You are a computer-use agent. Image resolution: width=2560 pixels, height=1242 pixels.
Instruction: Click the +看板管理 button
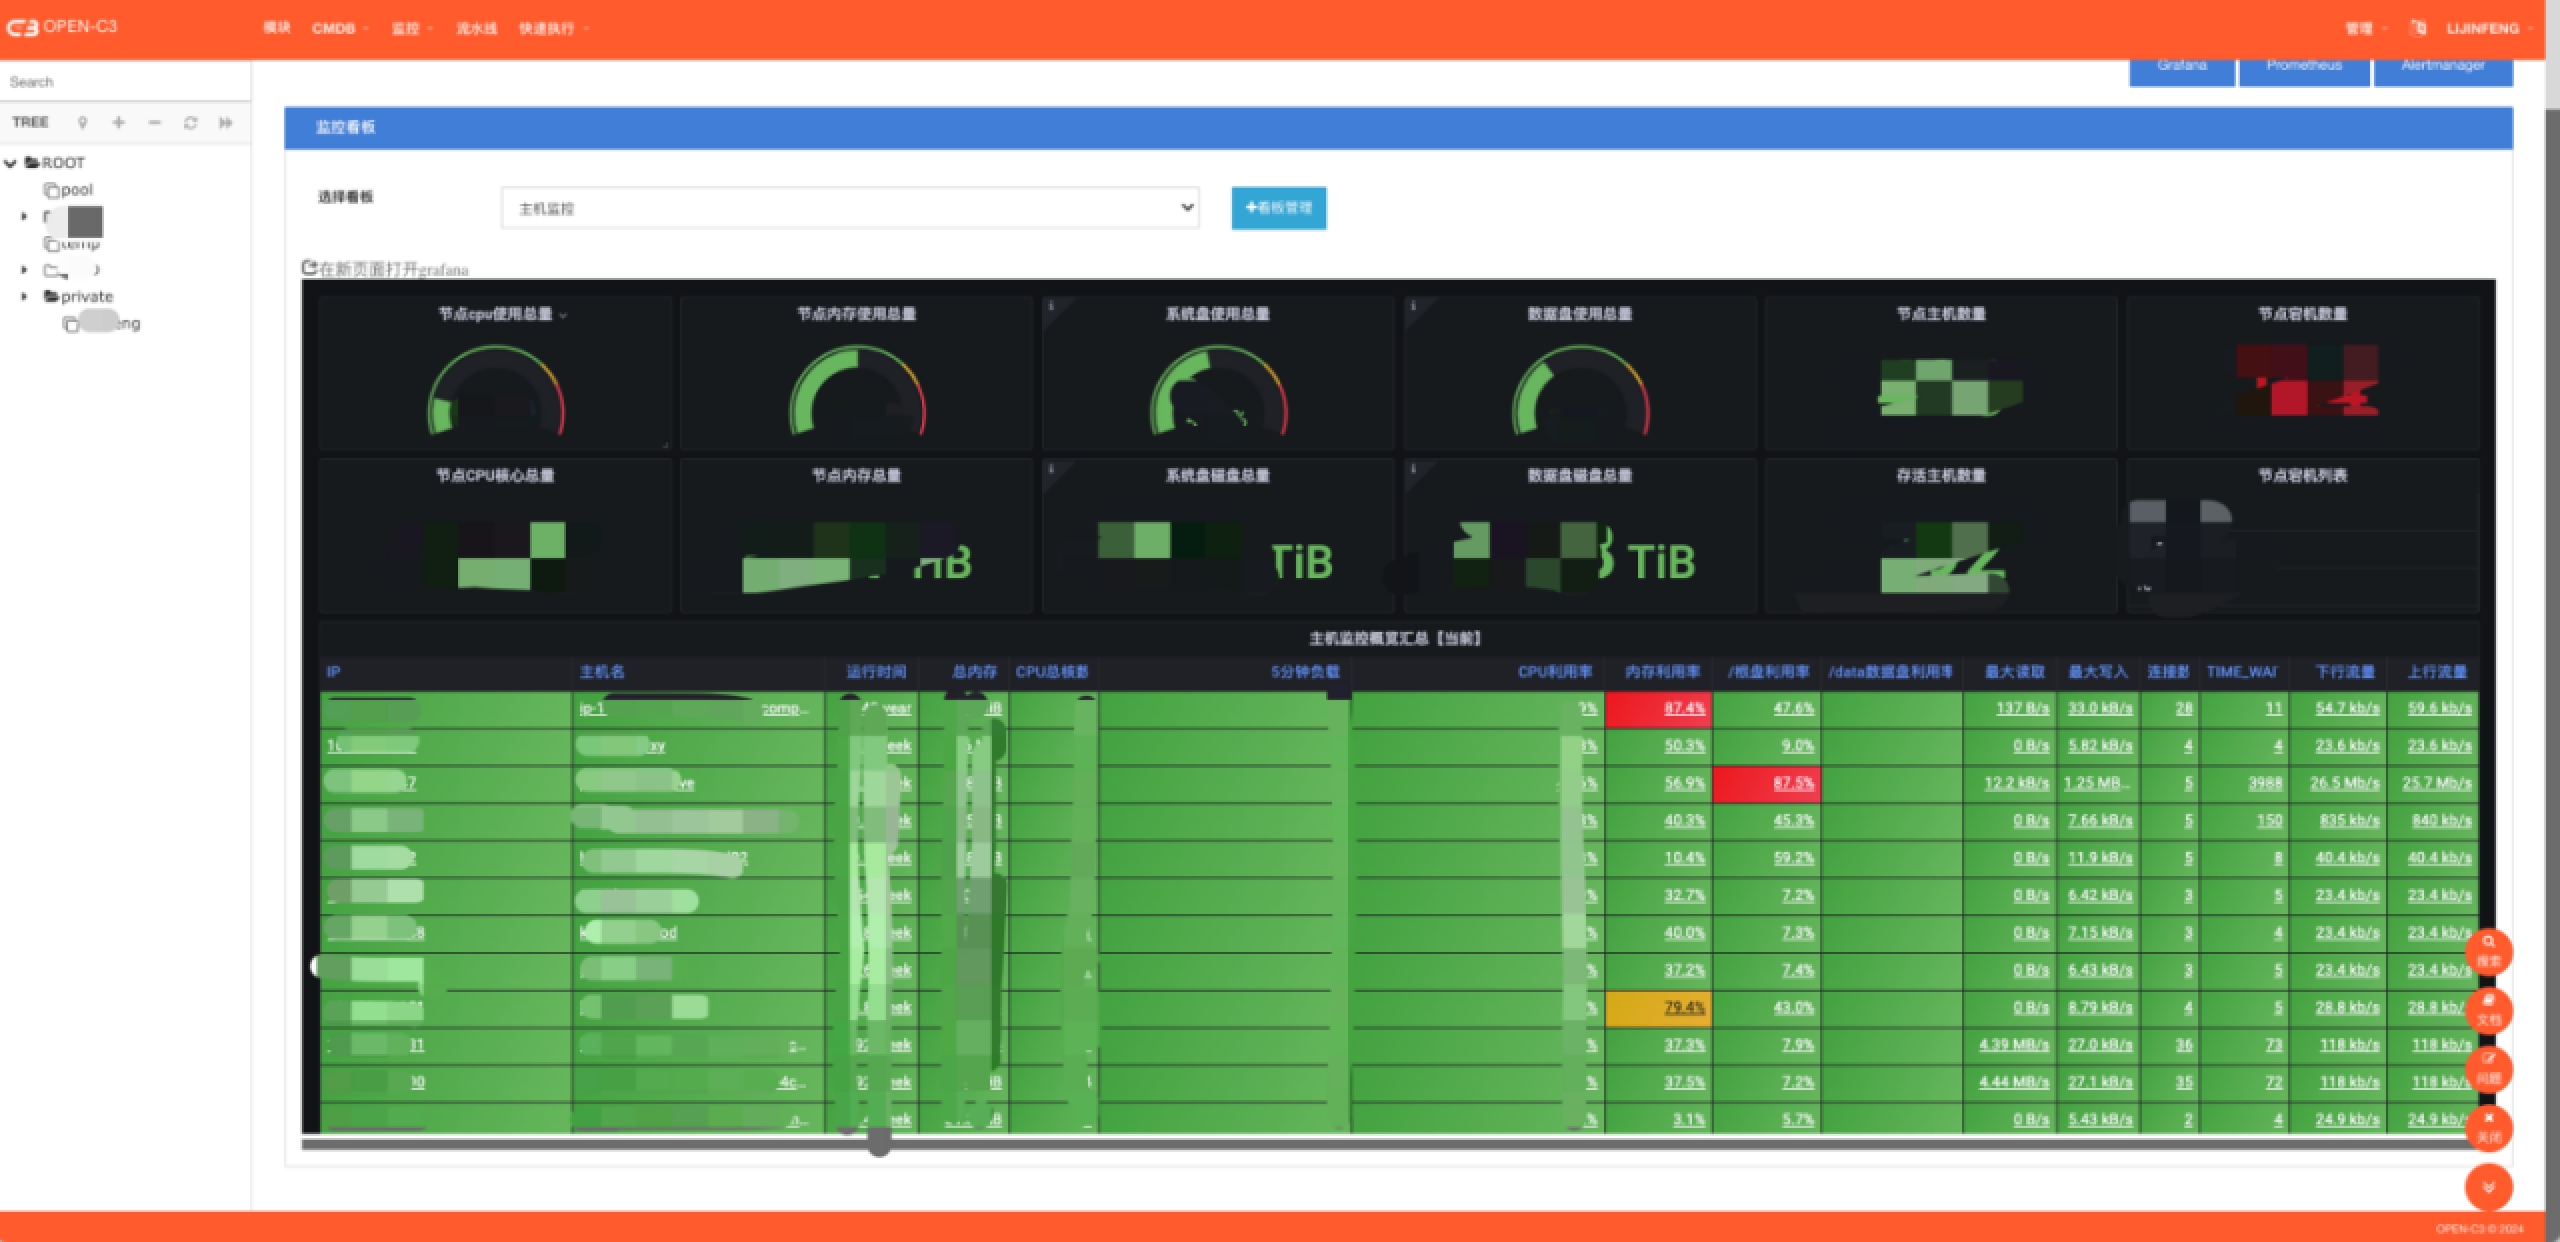tap(1278, 208)
